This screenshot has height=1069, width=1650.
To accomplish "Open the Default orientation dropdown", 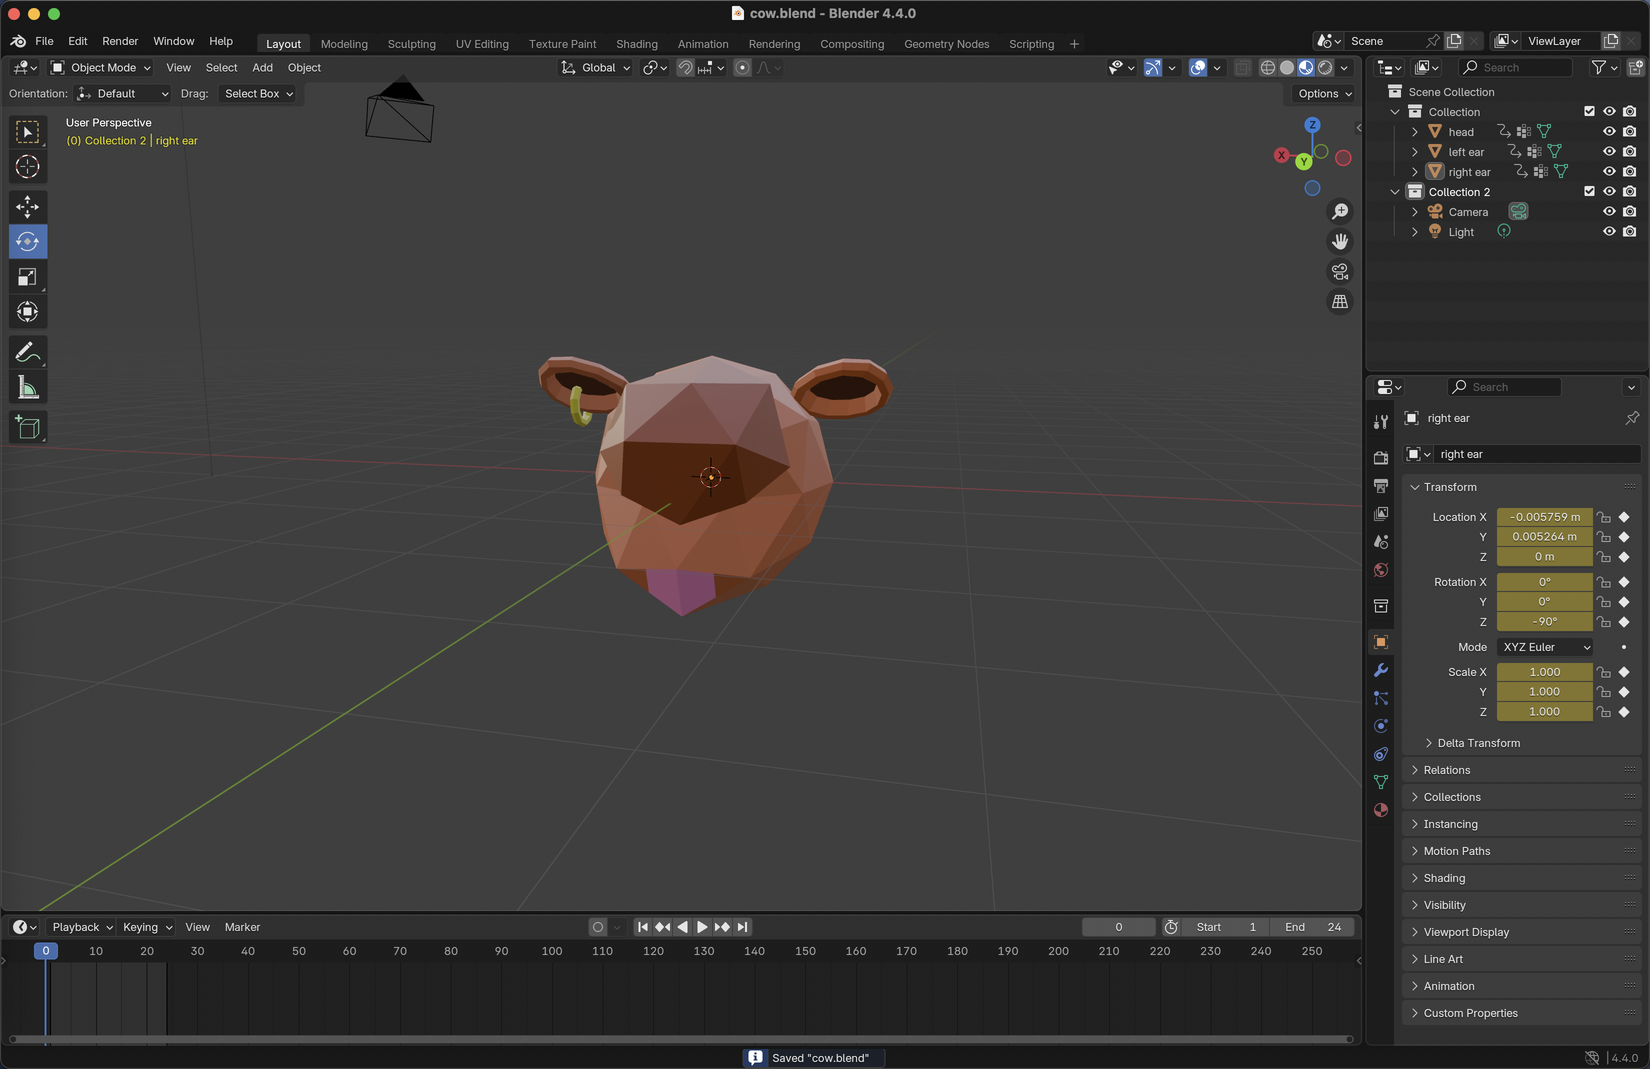I will click(x=122, y=94).
